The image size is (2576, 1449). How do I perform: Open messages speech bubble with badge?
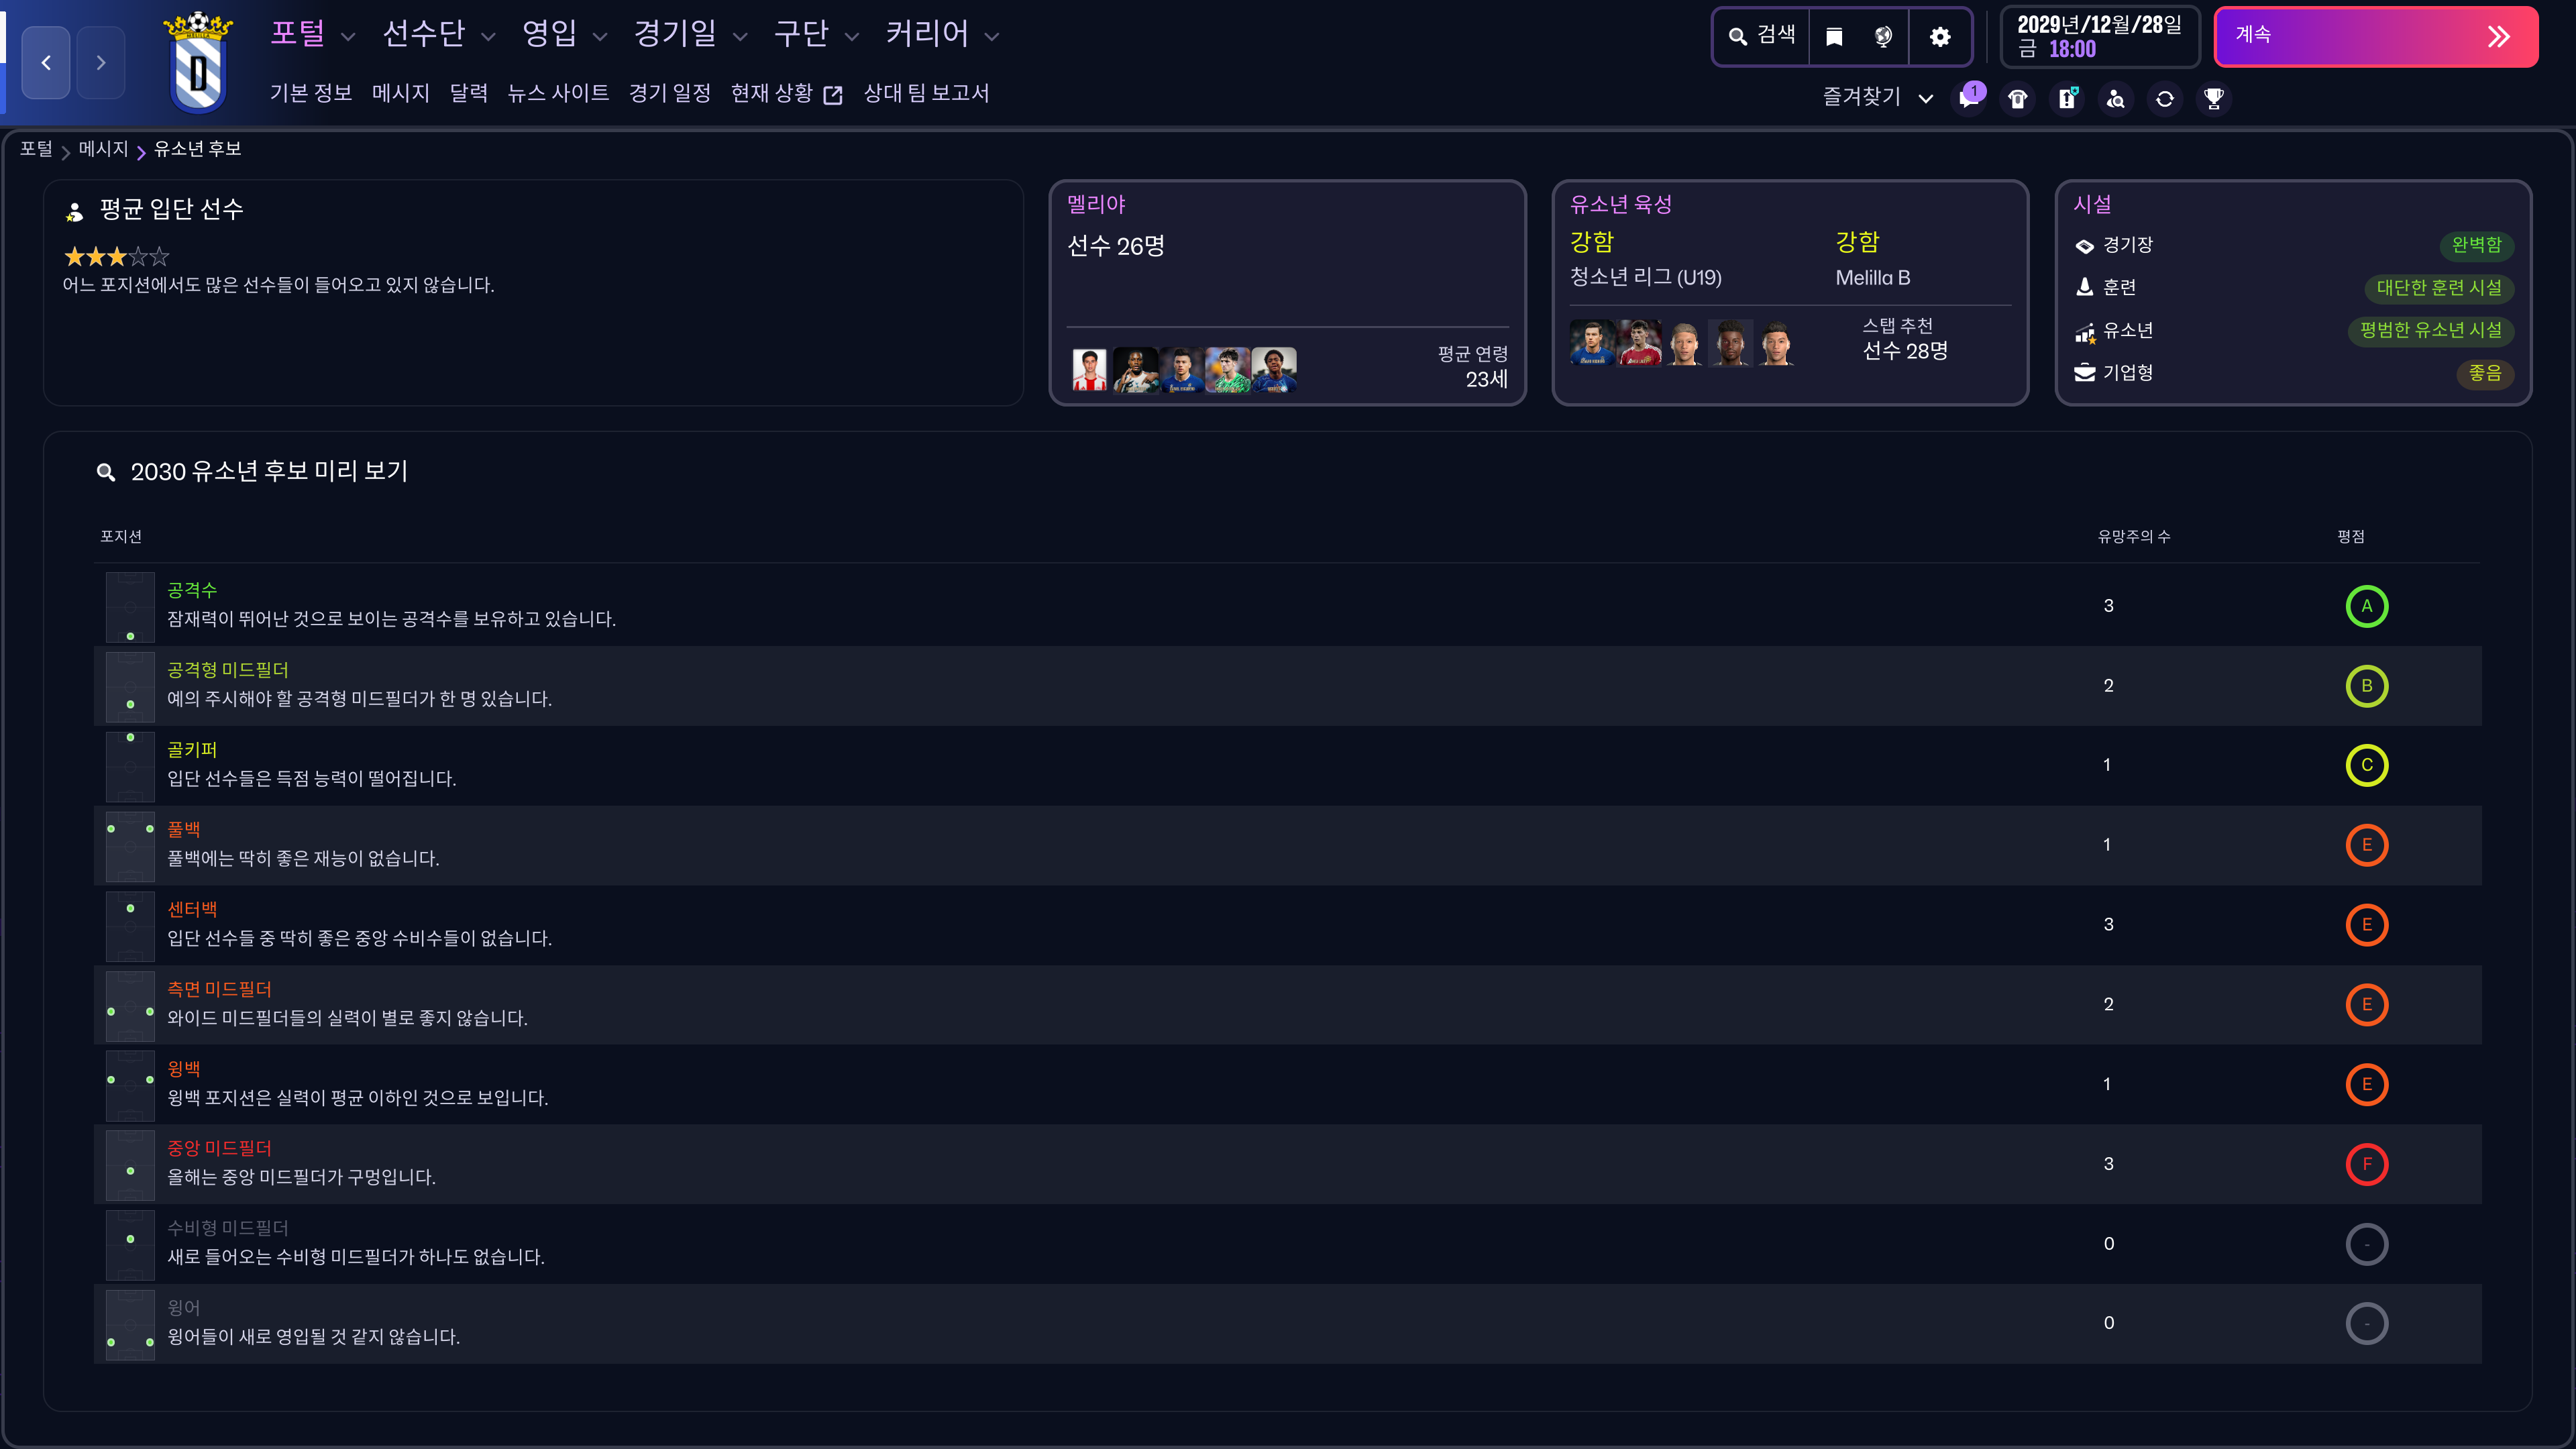coord(1969,98)
